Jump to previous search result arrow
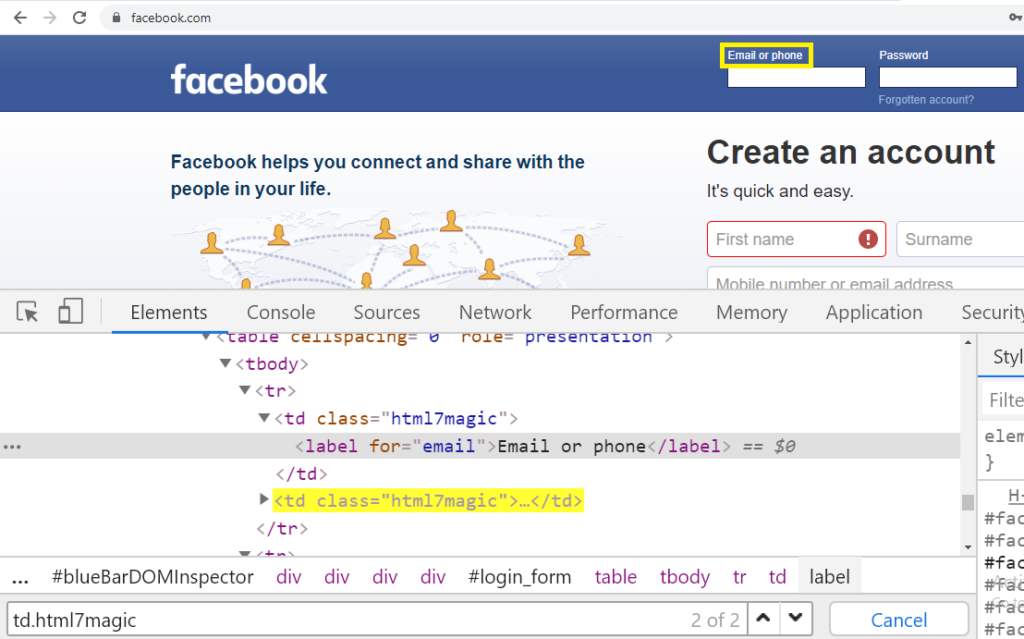 [763, 618]
